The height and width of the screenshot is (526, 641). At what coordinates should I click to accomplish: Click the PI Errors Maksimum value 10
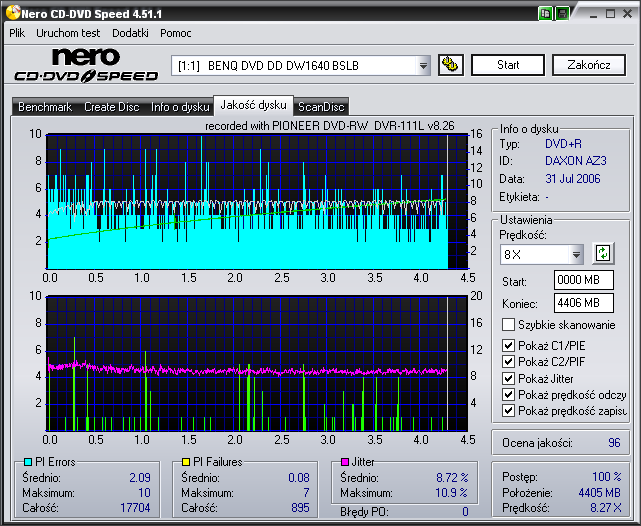[x=144, y=493]
